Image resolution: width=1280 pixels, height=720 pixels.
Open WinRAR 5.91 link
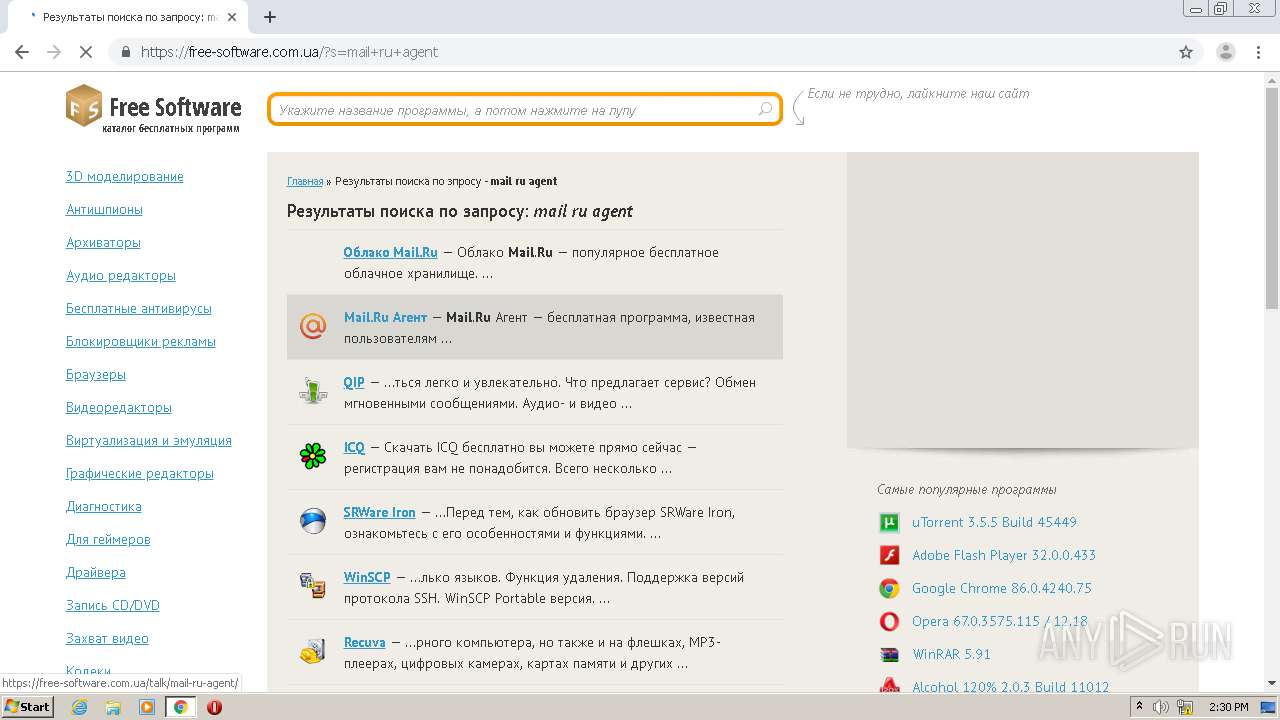(951, 654)
